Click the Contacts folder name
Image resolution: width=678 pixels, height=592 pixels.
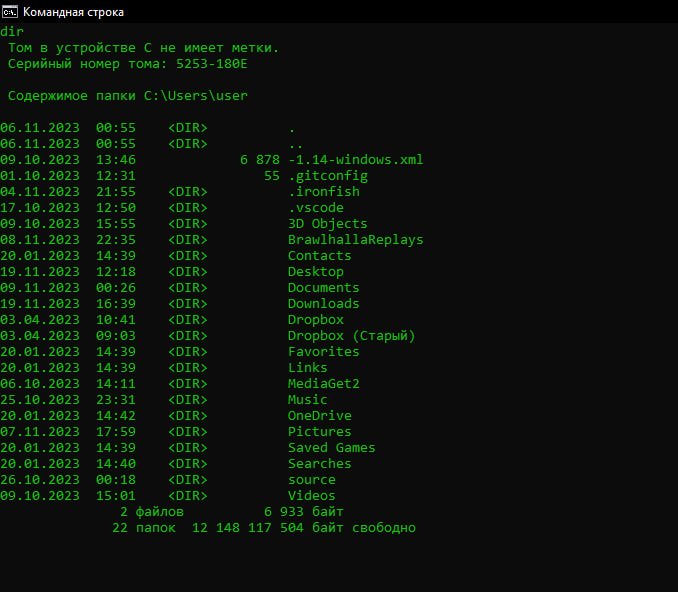pos(320,256)
